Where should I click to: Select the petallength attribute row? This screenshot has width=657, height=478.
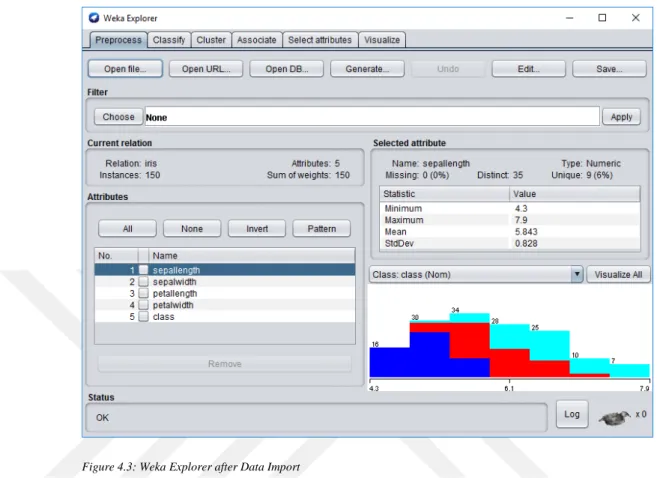(225, 293)
